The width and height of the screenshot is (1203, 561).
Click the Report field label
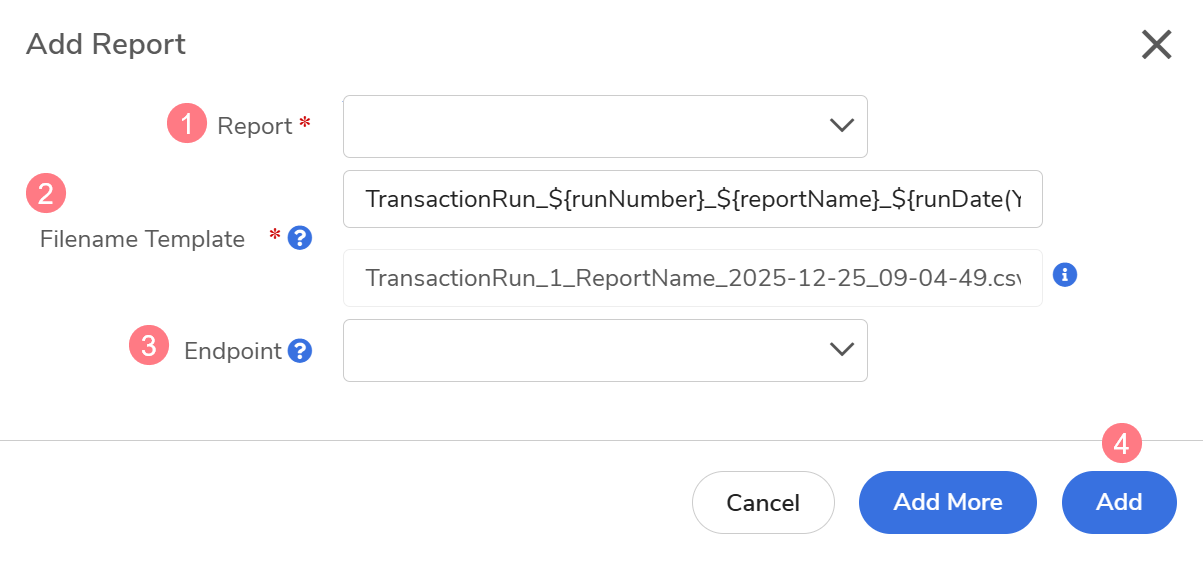(255, 126)
